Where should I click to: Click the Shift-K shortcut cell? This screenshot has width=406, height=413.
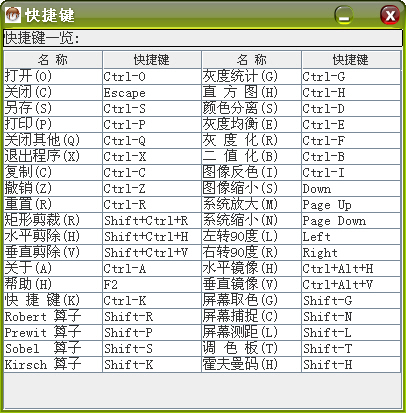click(x=152, y=365)
